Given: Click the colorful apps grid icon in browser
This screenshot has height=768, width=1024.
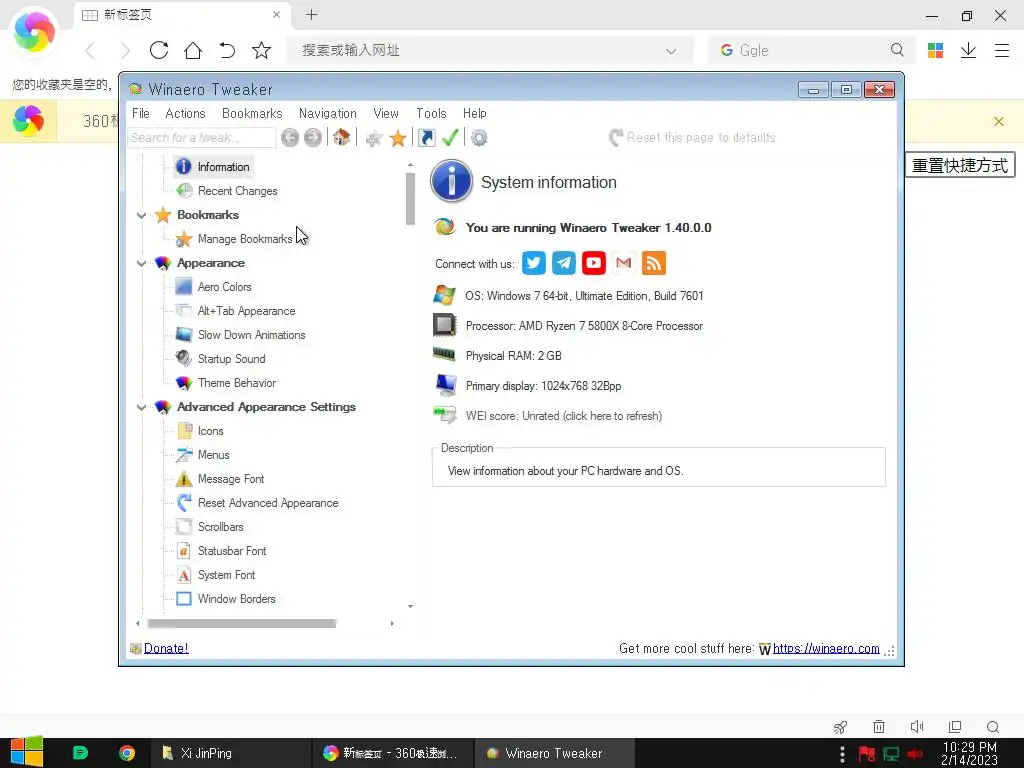Looking at the screenshot, I should click(x=935, y=50).
